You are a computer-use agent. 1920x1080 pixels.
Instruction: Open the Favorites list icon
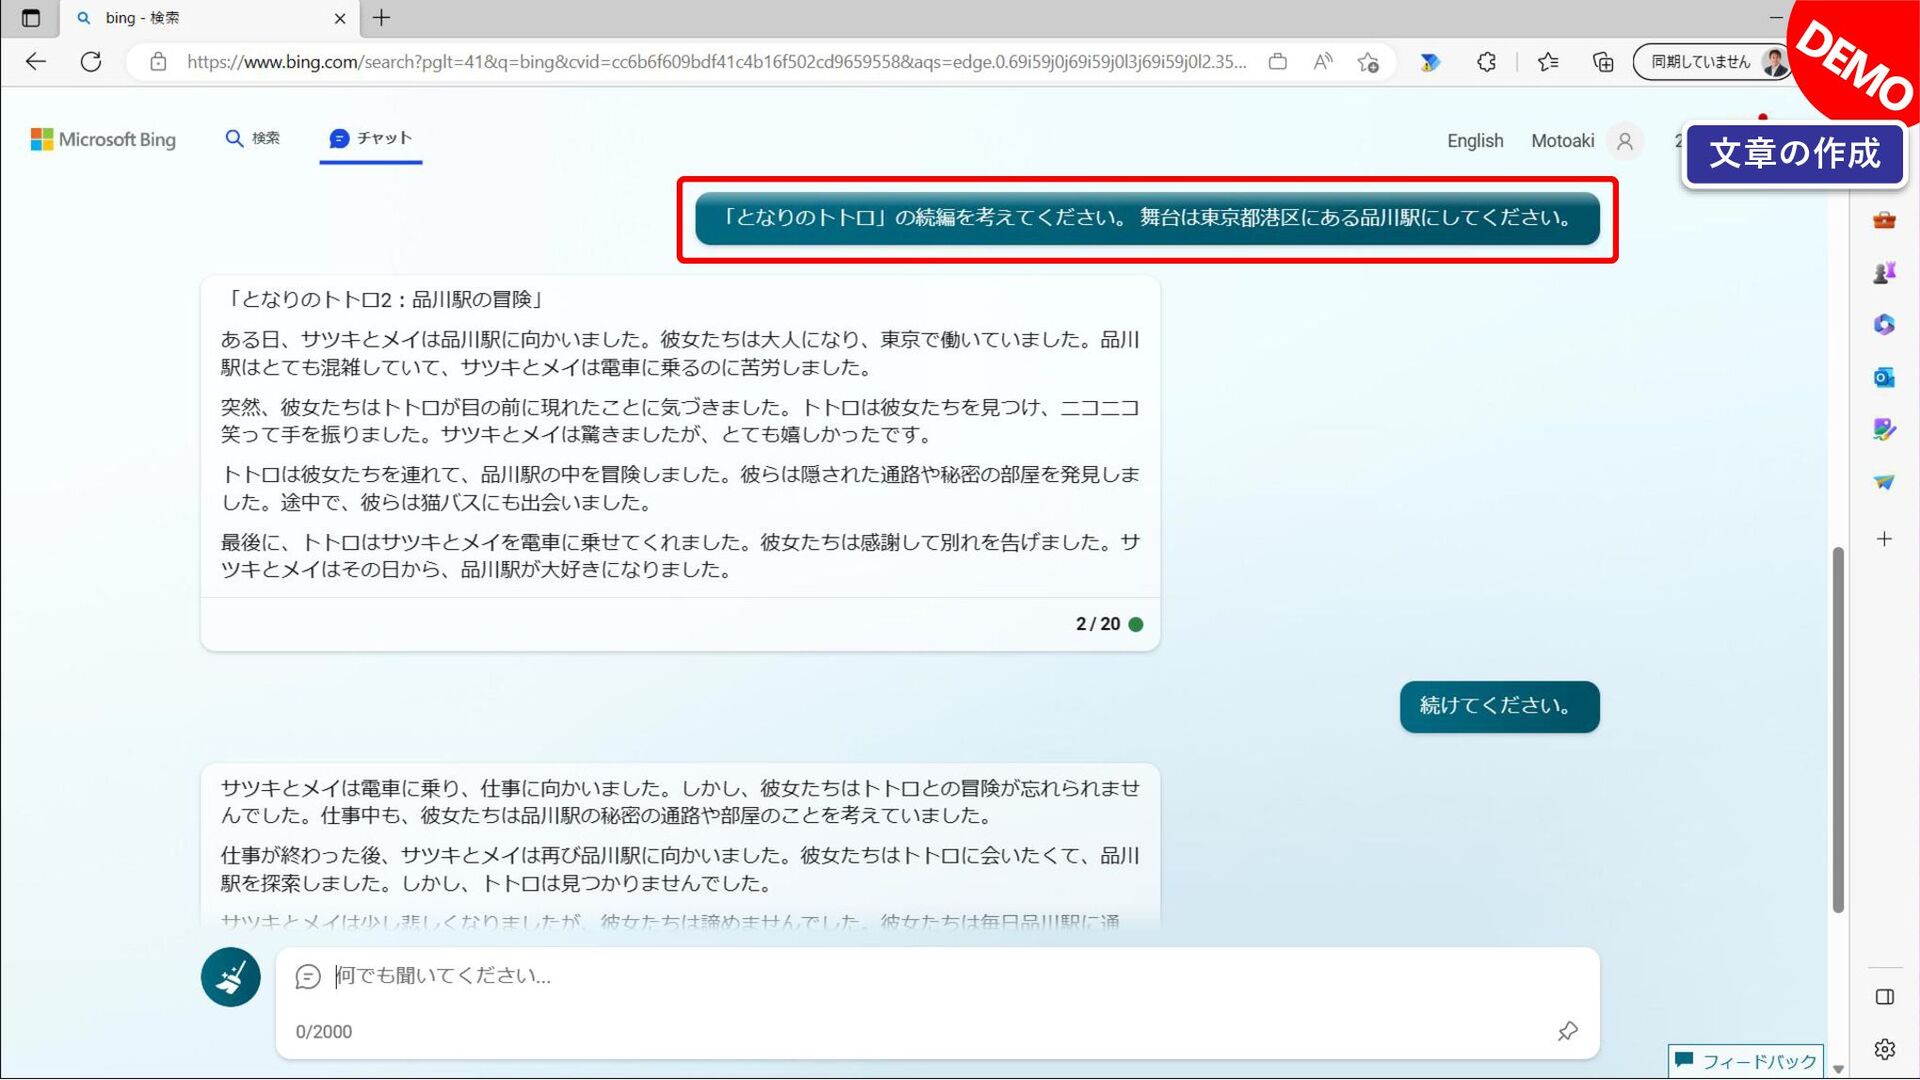pos(1548,62)
